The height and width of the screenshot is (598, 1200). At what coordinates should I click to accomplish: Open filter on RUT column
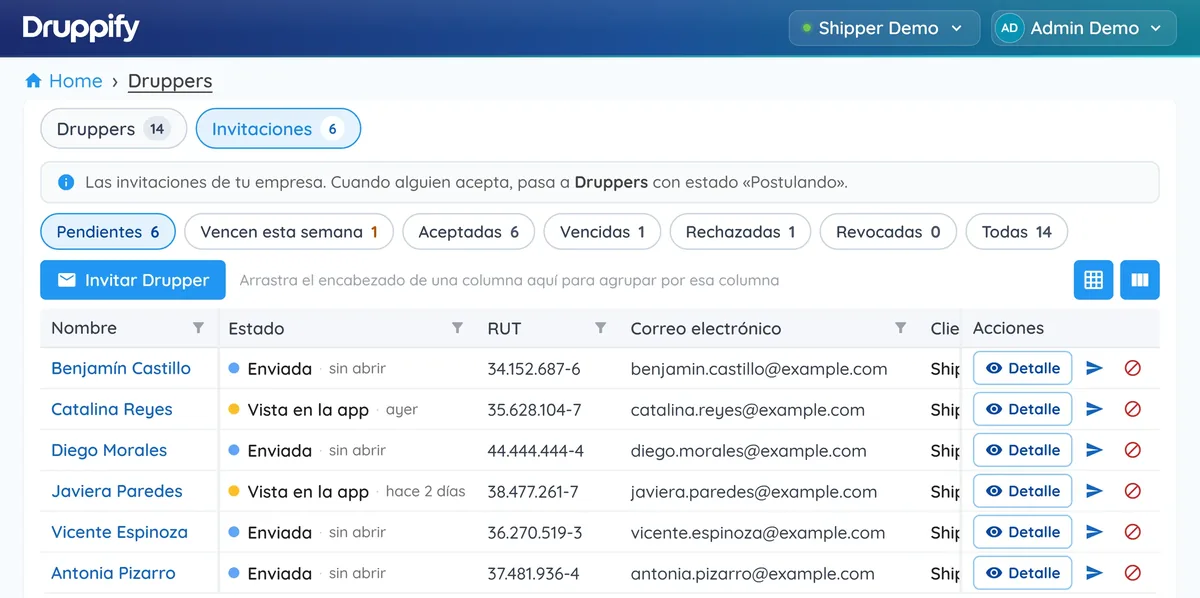600,328
